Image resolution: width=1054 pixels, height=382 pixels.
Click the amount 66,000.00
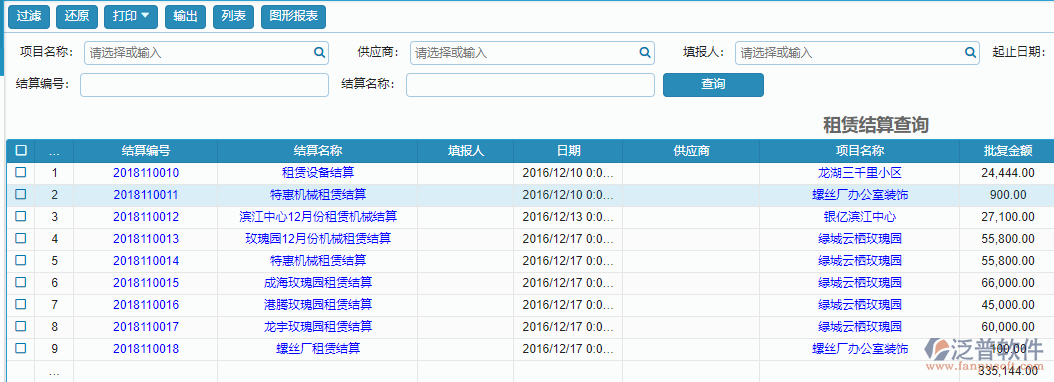click(x=1008, y=282)
